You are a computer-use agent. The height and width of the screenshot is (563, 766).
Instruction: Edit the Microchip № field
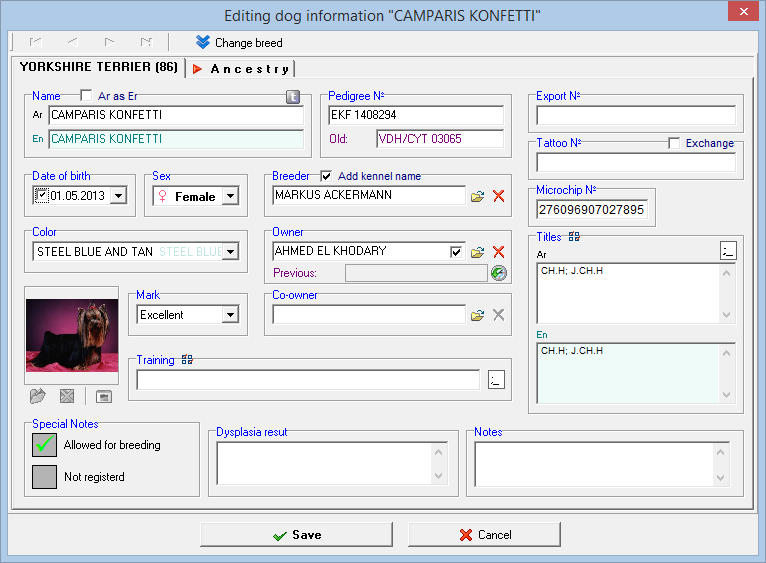click(592, 210)
